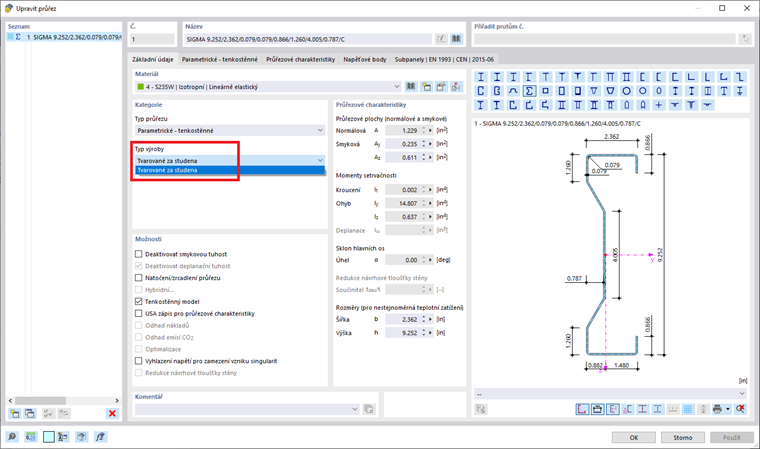Enable Deaktivovat smykovou tuhost checkbox

(x=139, y=254)
